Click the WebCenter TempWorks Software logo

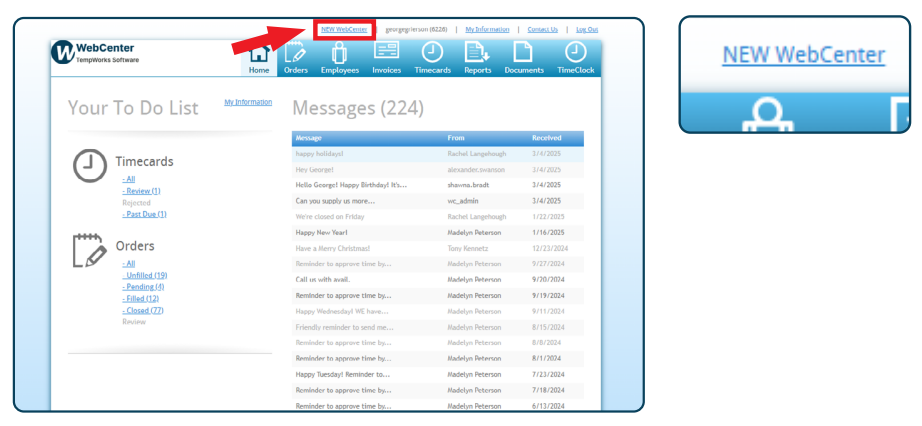pos(95,52)
